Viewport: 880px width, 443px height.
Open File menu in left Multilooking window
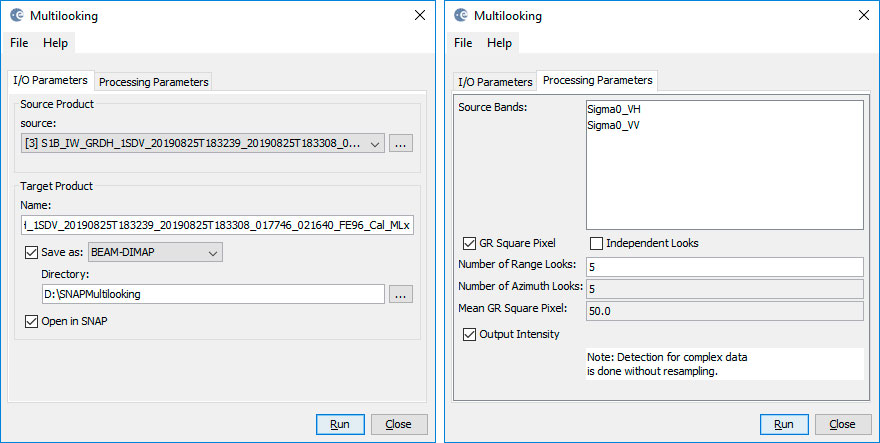click(19, 43)
